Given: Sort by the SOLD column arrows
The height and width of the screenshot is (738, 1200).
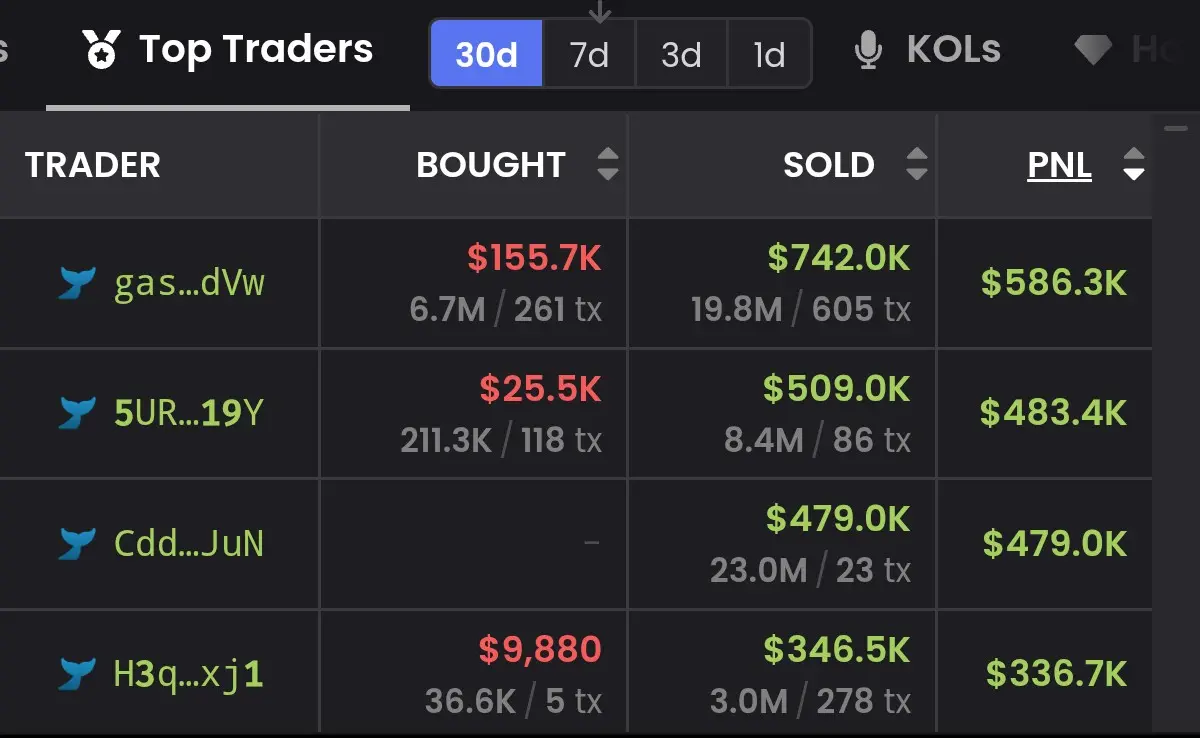Looking at the screenshot, I should click(916, 164).
